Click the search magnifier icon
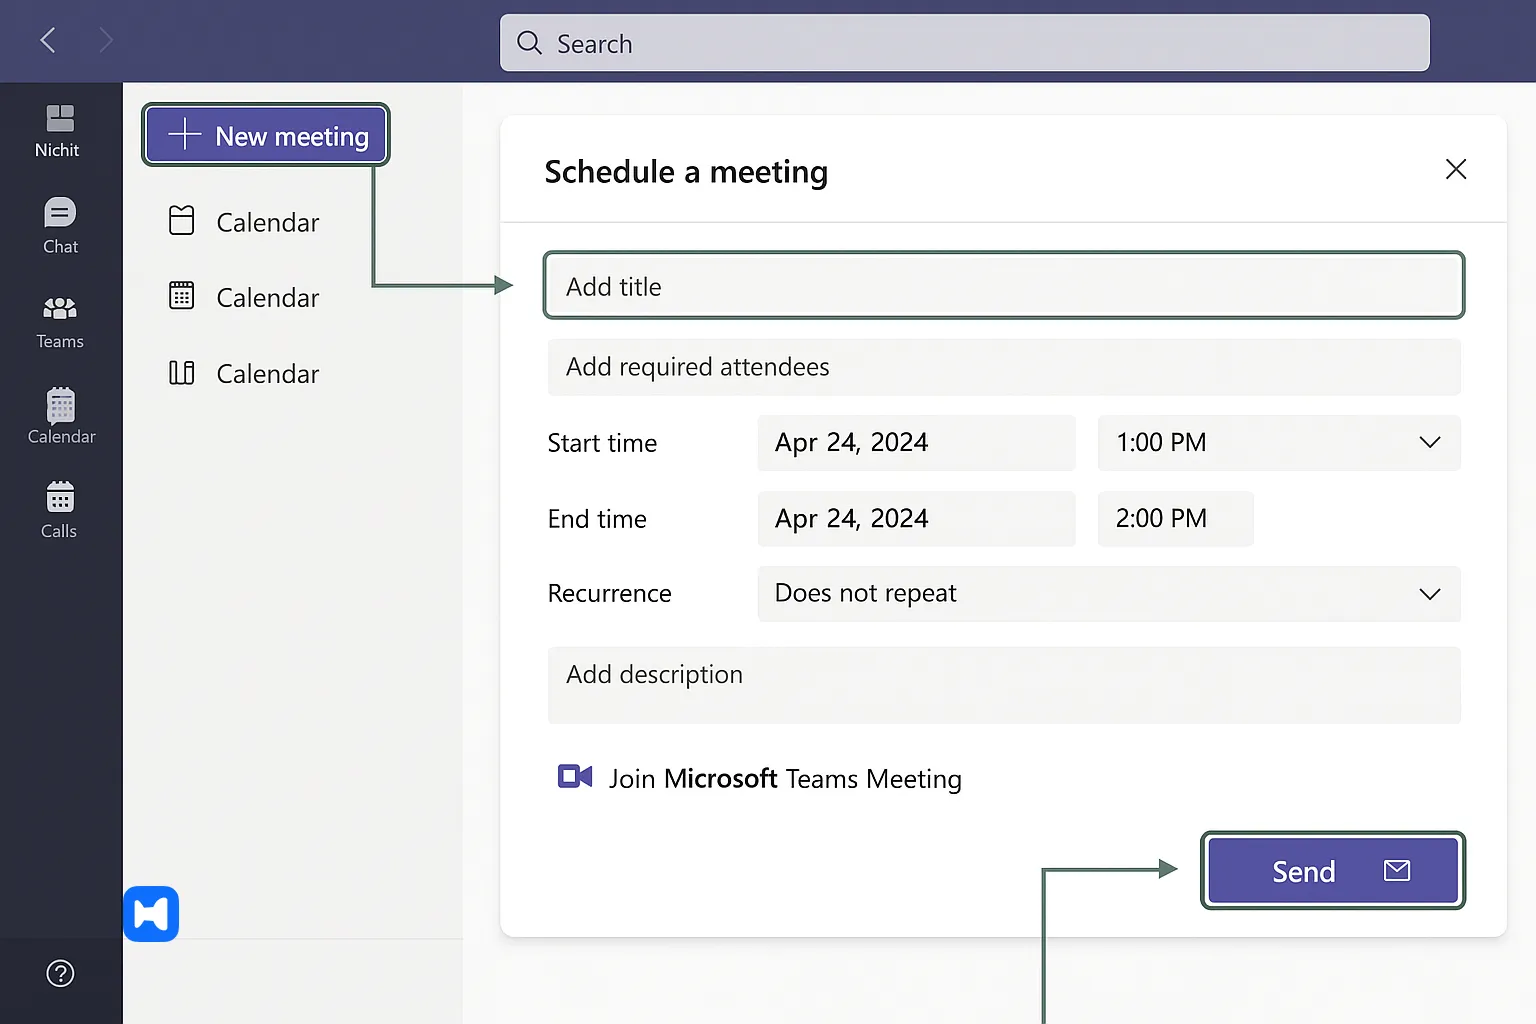This screenshot has height=1024, width=1536. pos(528,43)
